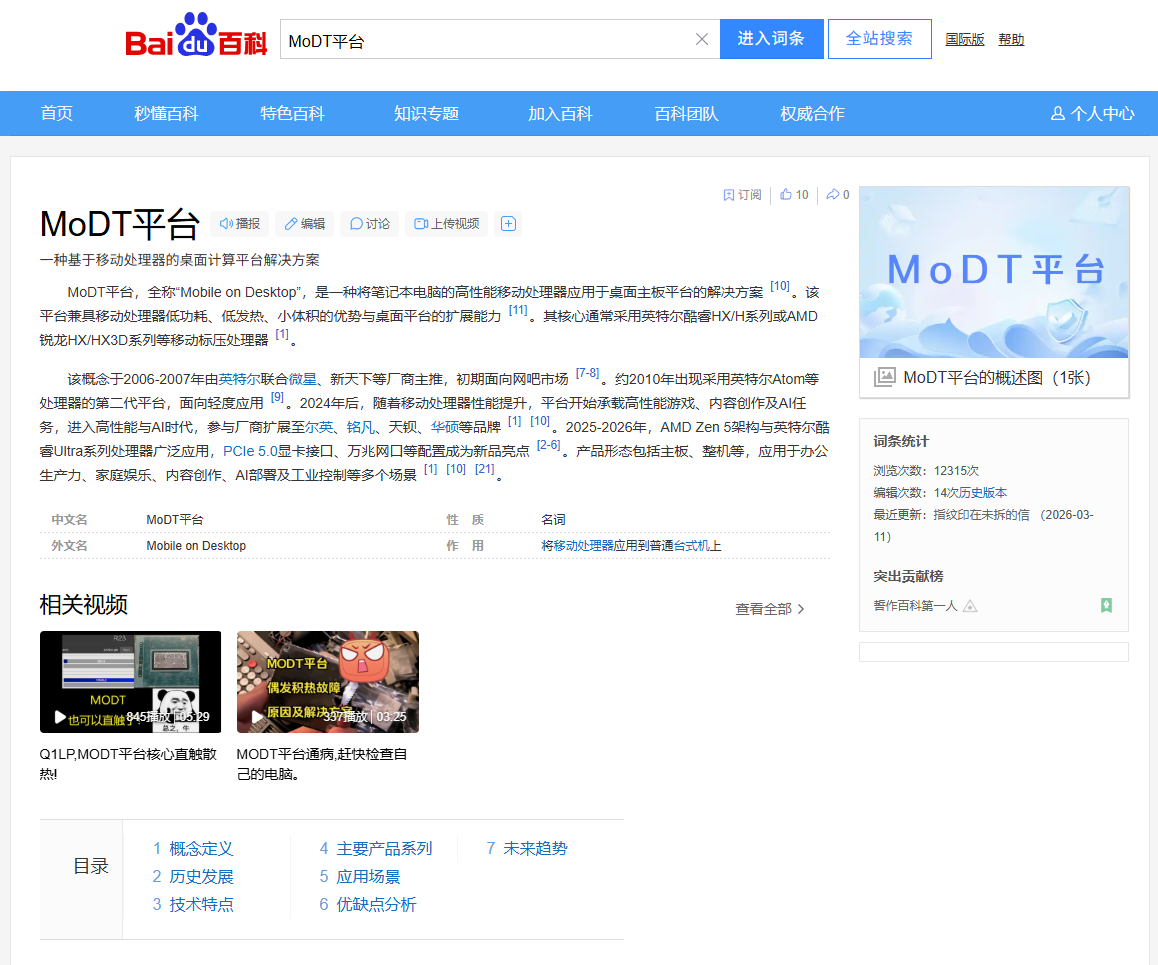Open 百科团队 navigation item

click(x=686, y=114)
